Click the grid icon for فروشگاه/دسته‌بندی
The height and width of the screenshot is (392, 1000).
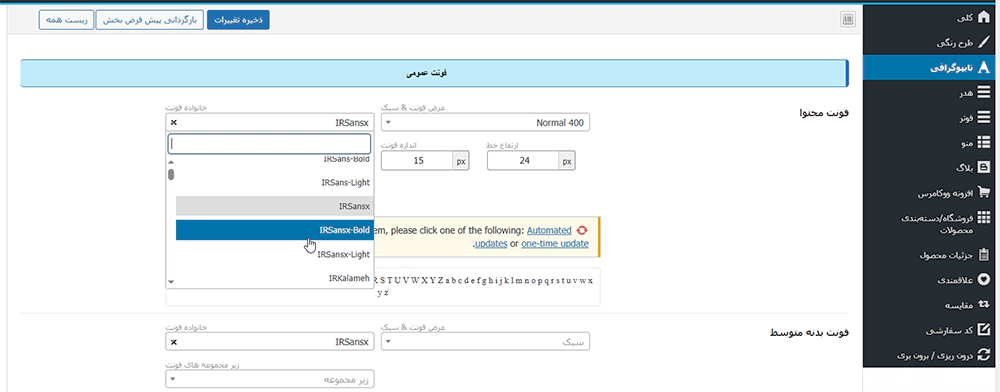coord(983,218)
